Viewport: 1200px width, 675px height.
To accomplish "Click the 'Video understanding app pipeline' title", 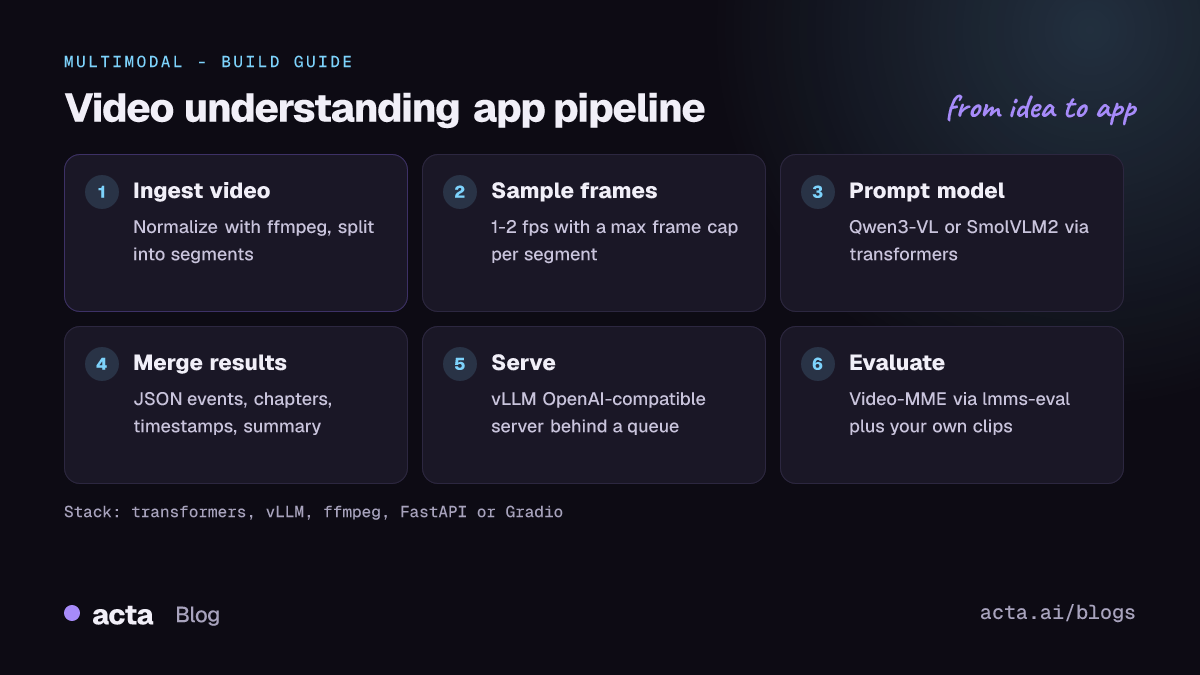I will (384, 109).
